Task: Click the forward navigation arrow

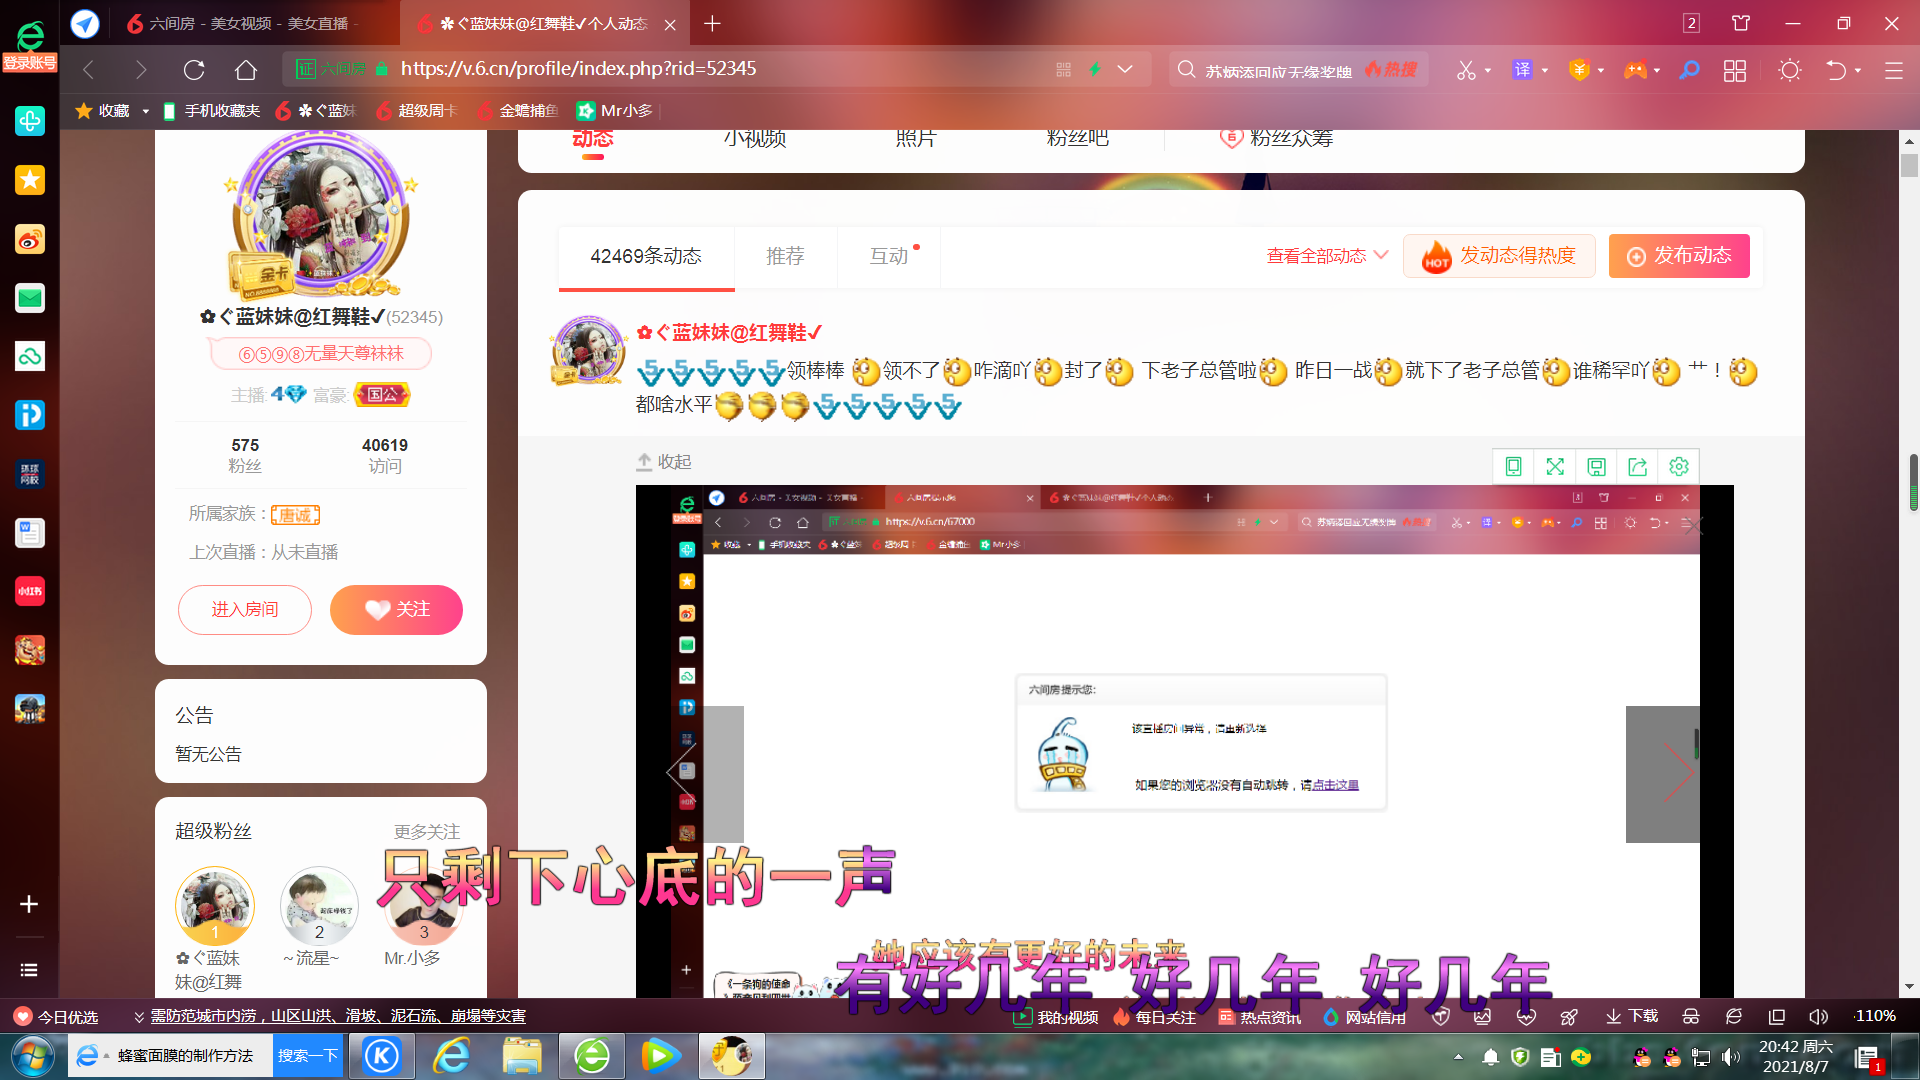Action: [141, 69]
